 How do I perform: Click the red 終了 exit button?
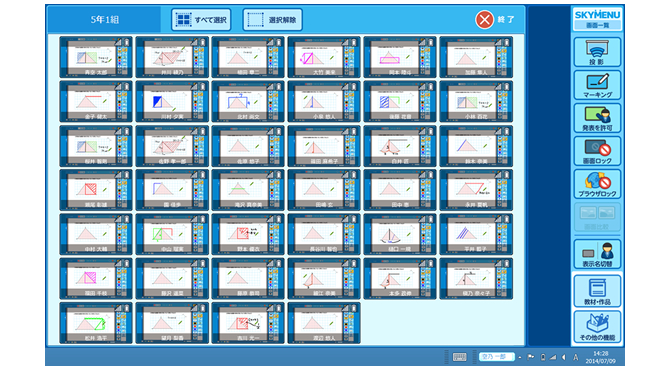point(495,20)
